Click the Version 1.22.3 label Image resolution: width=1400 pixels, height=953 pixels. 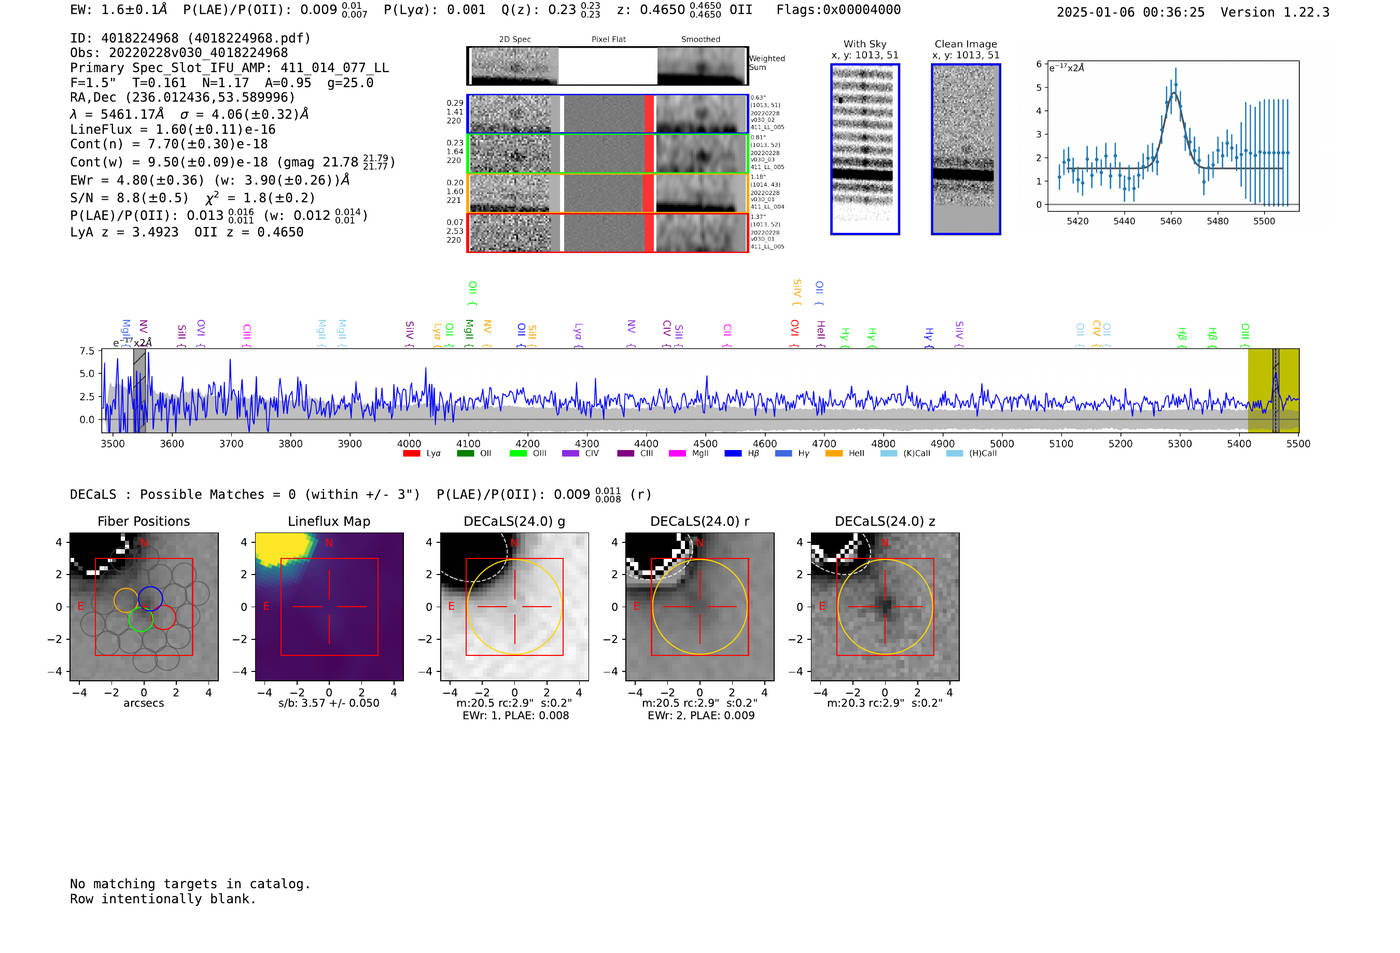(1275, 12)
